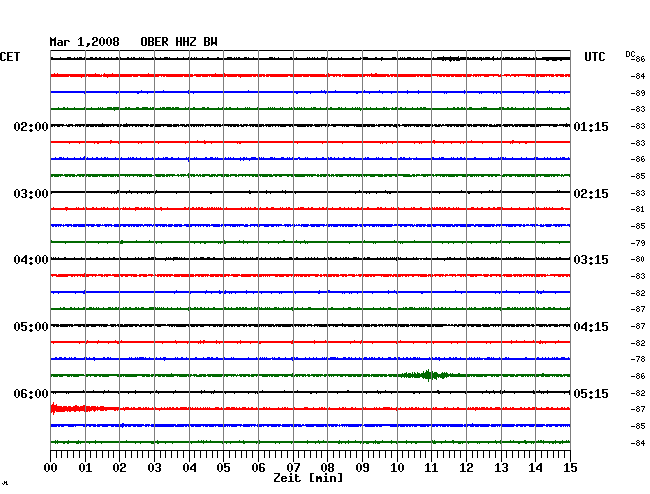Click the top black trace disturbance past minute 11

[451, 59]
